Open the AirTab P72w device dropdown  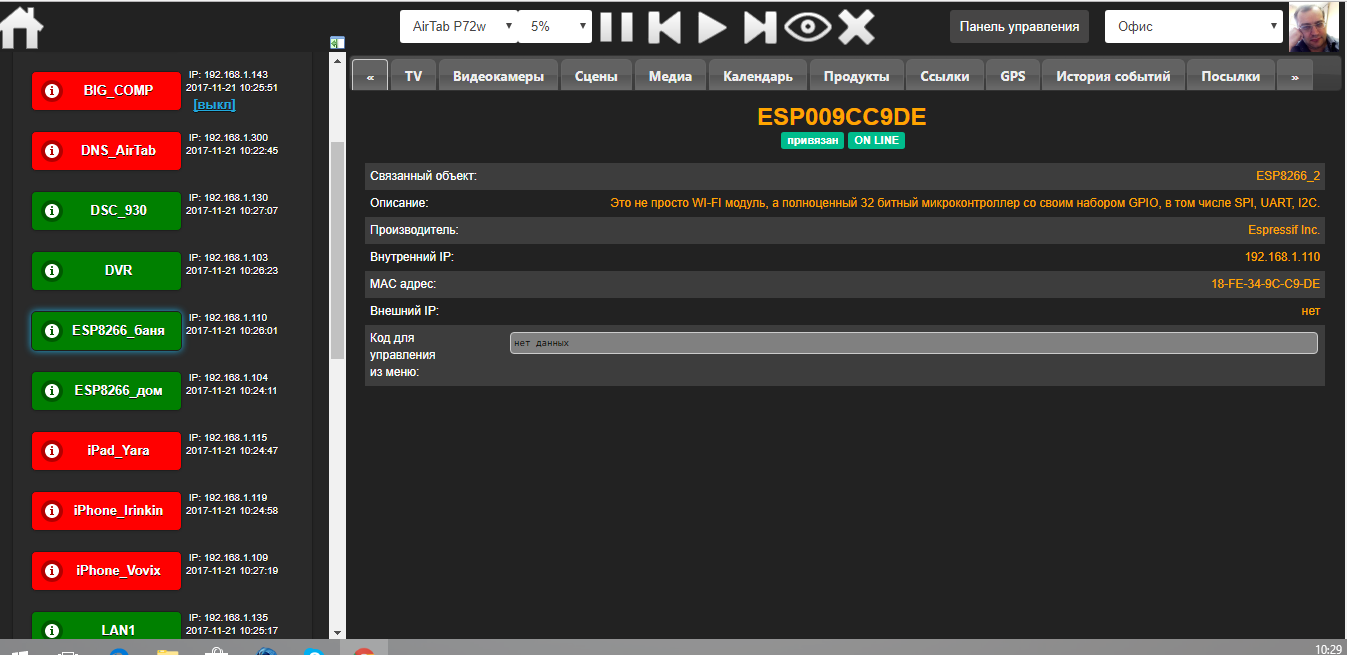459,27
